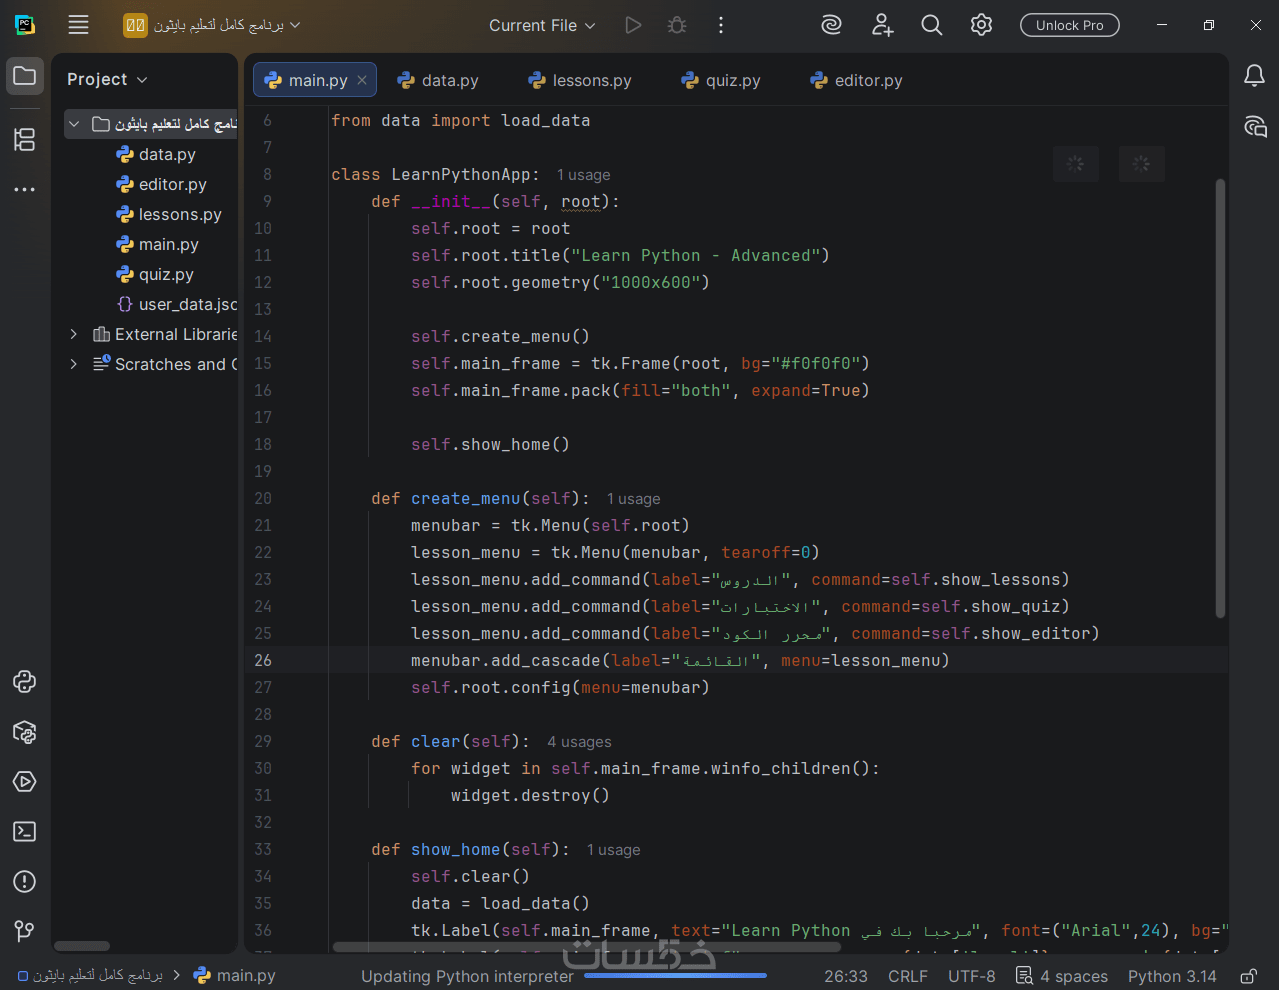Toggle read-only lock in status bar

point(1248,976)
